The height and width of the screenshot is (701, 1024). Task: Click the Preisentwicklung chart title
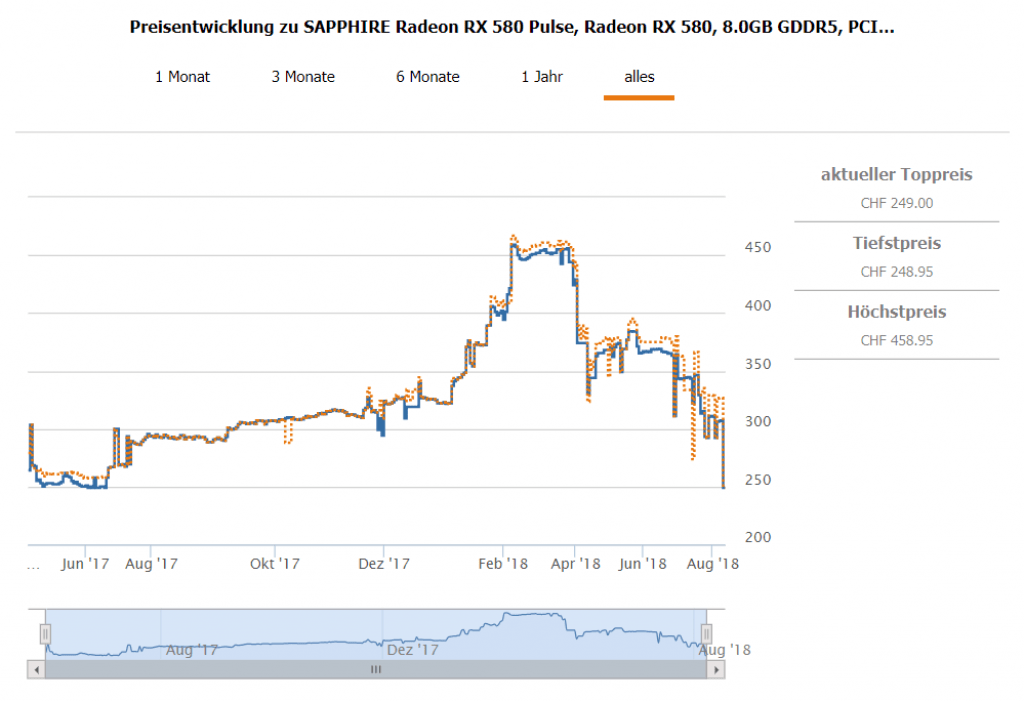pyautogui.click(x=512, y=27)
